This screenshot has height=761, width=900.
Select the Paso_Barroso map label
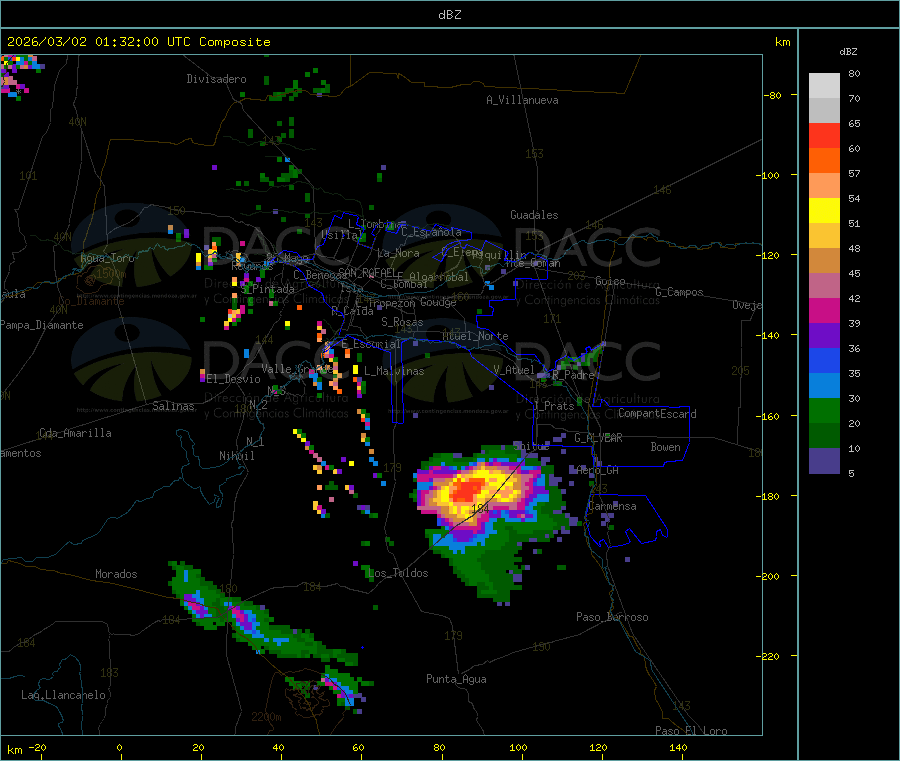[612, 617]
